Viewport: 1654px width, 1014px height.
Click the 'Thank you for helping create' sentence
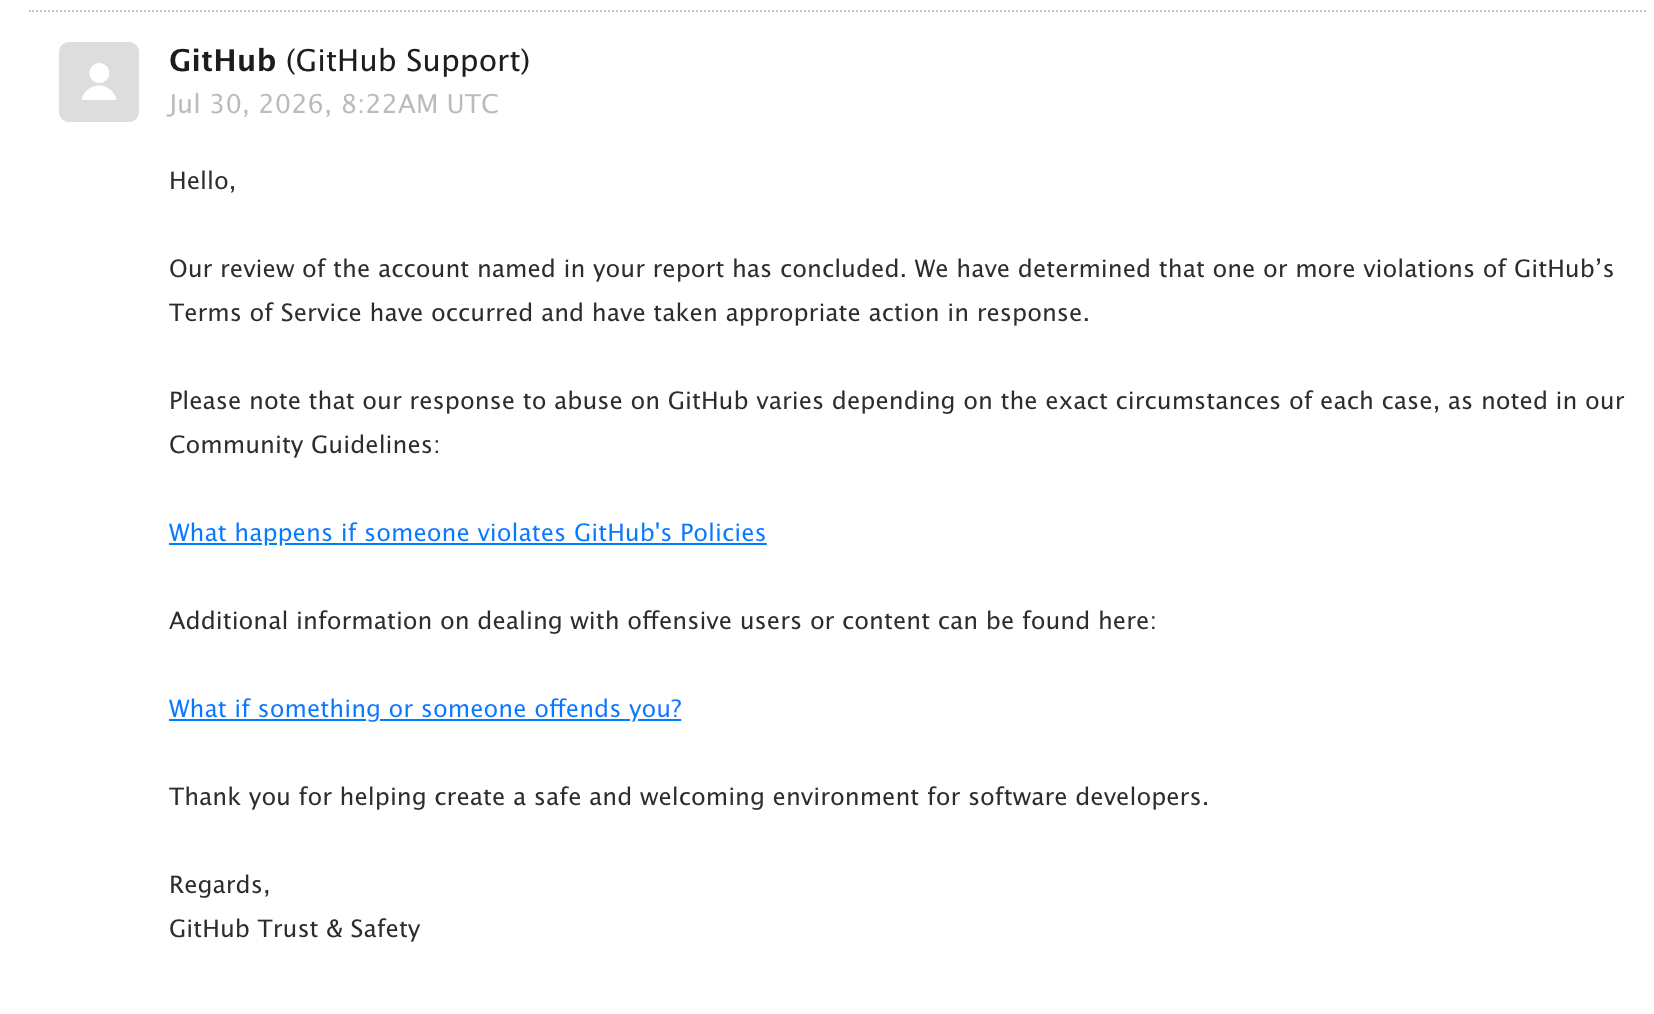[689, 797]
